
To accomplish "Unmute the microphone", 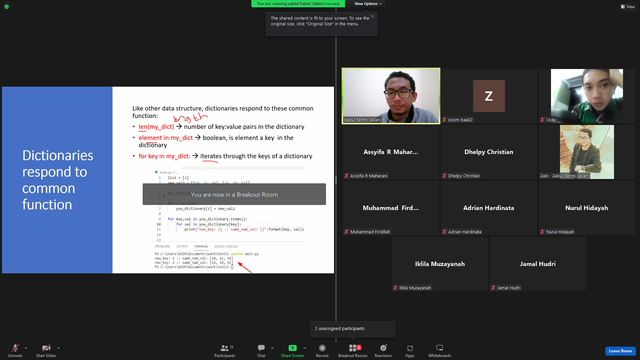I will coord(15,350).
